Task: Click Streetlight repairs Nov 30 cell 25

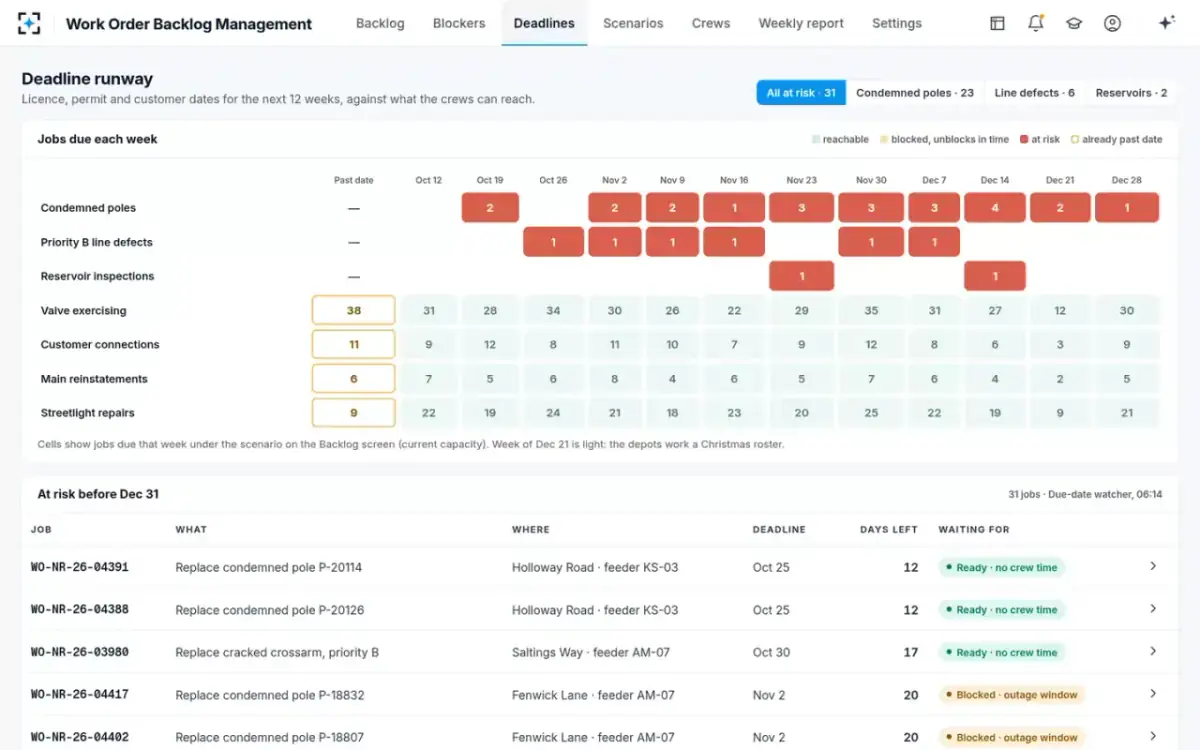Action: pos(871,413)
